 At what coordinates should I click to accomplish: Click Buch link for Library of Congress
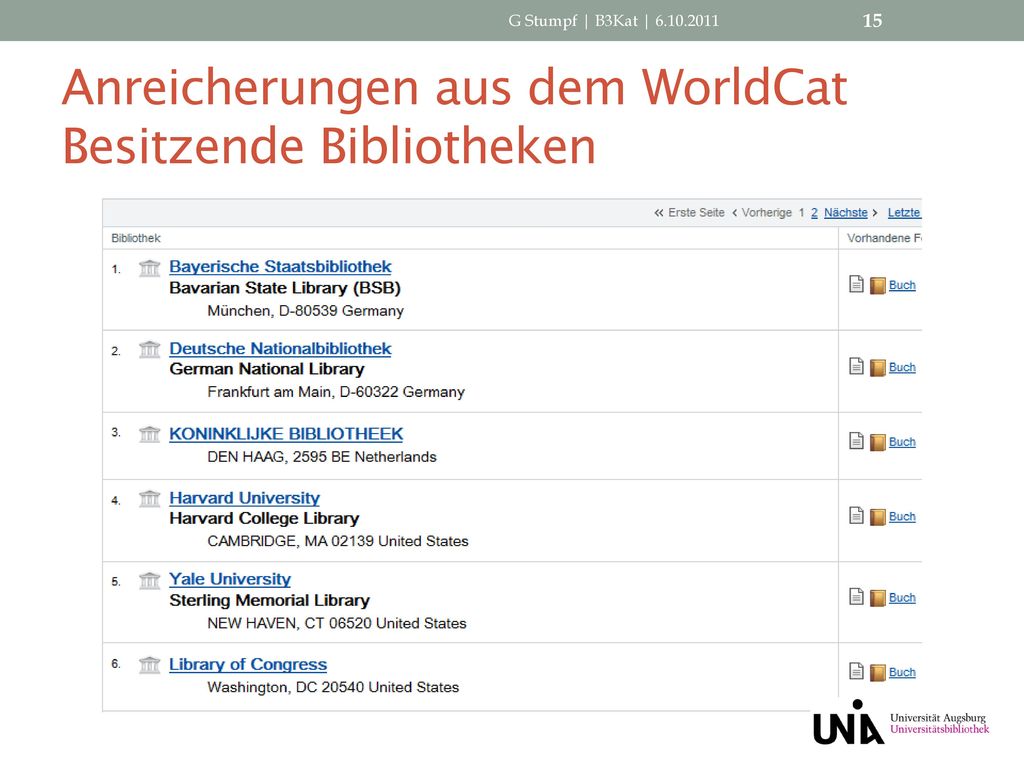tap(902, 672)
